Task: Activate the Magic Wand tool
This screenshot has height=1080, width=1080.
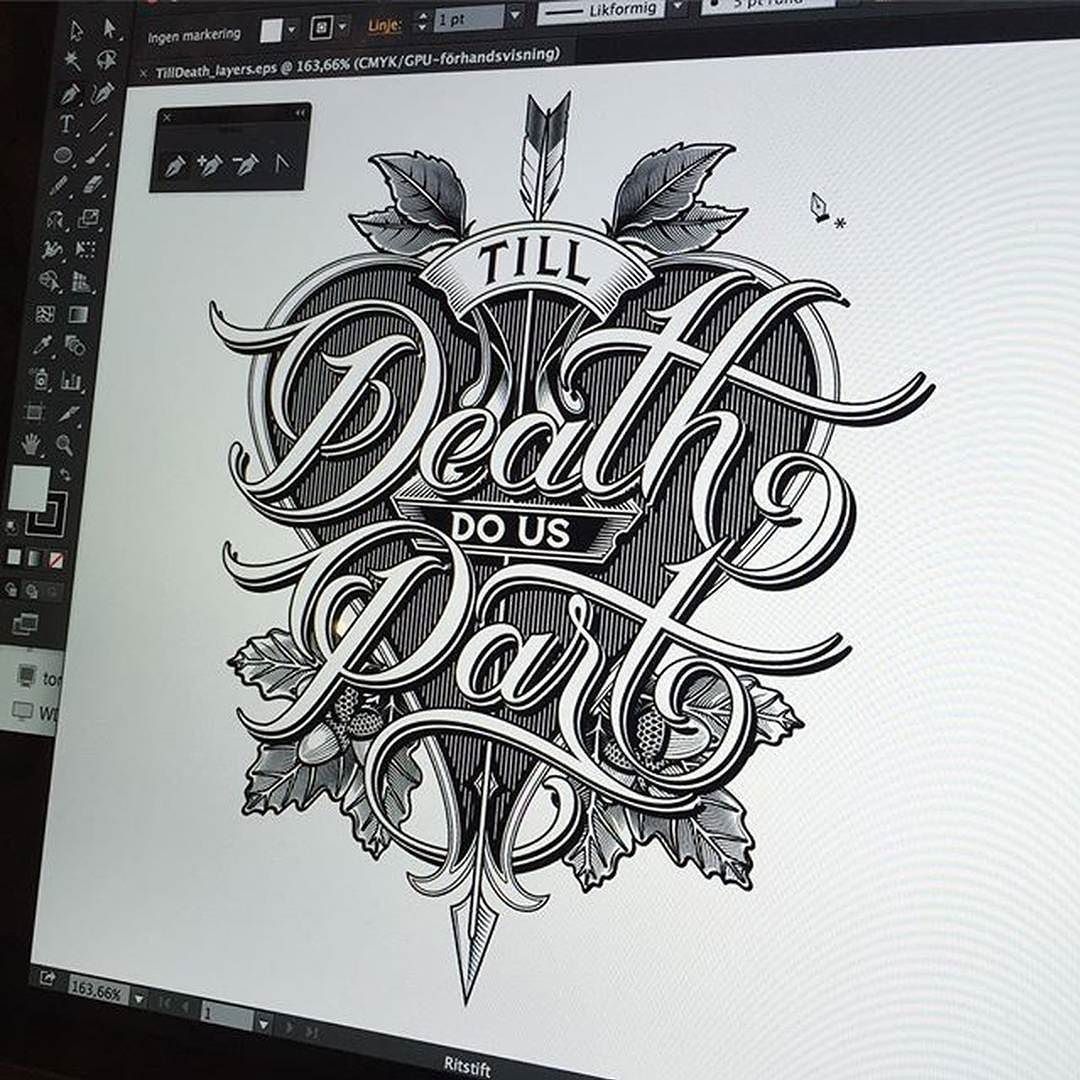Action: tap(73, 61)
